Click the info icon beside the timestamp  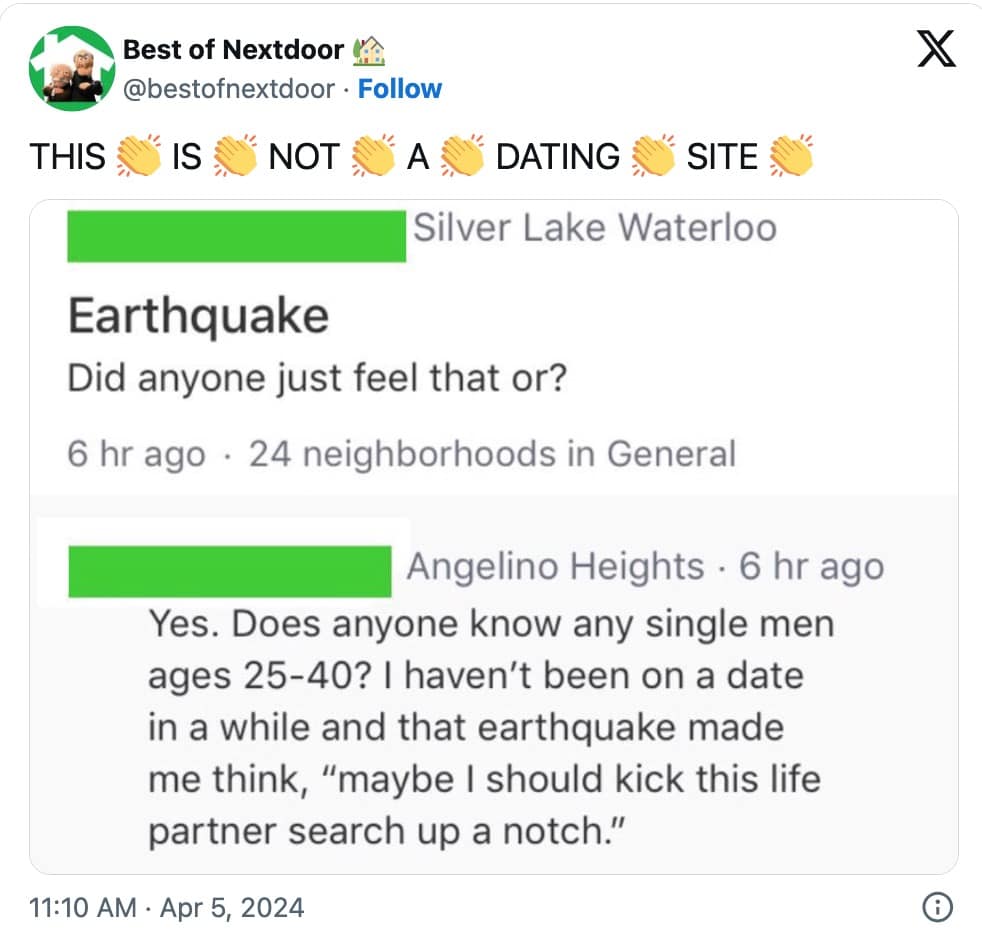click(937, 907)
